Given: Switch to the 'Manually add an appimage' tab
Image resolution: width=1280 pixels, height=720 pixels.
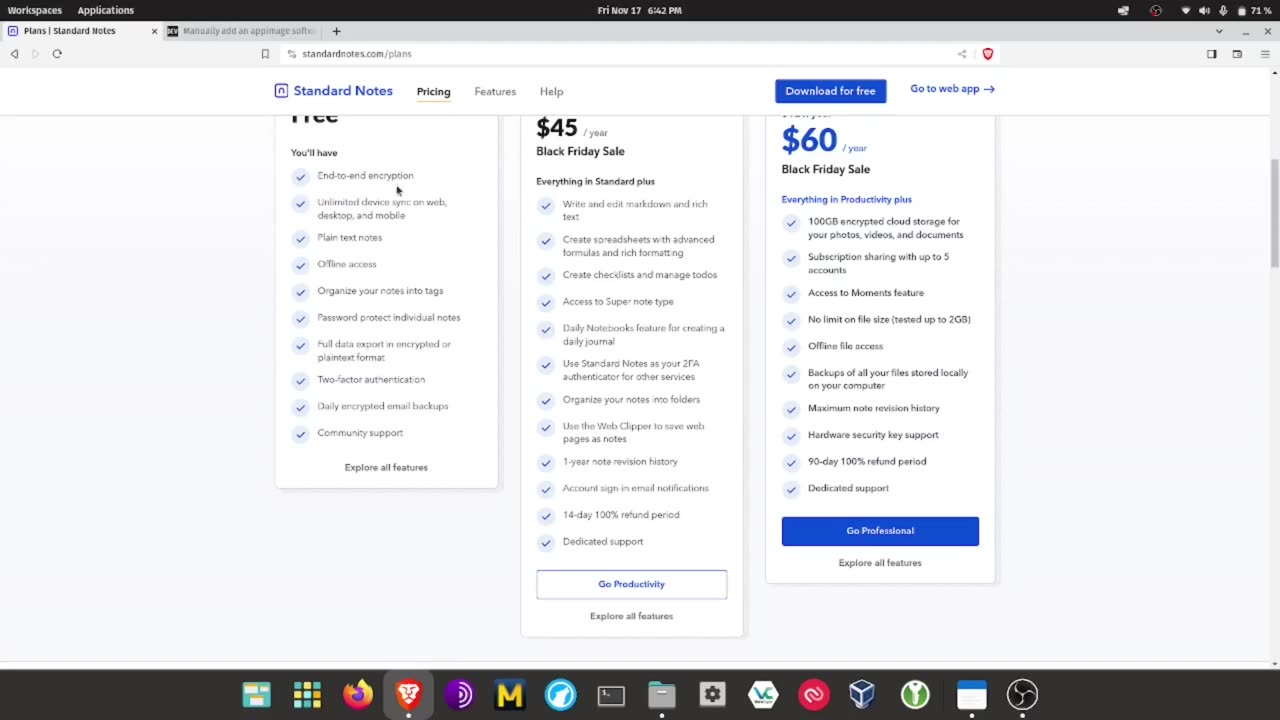Looking at the screenshot, I should pyautogui.click(x=242, y=31).
